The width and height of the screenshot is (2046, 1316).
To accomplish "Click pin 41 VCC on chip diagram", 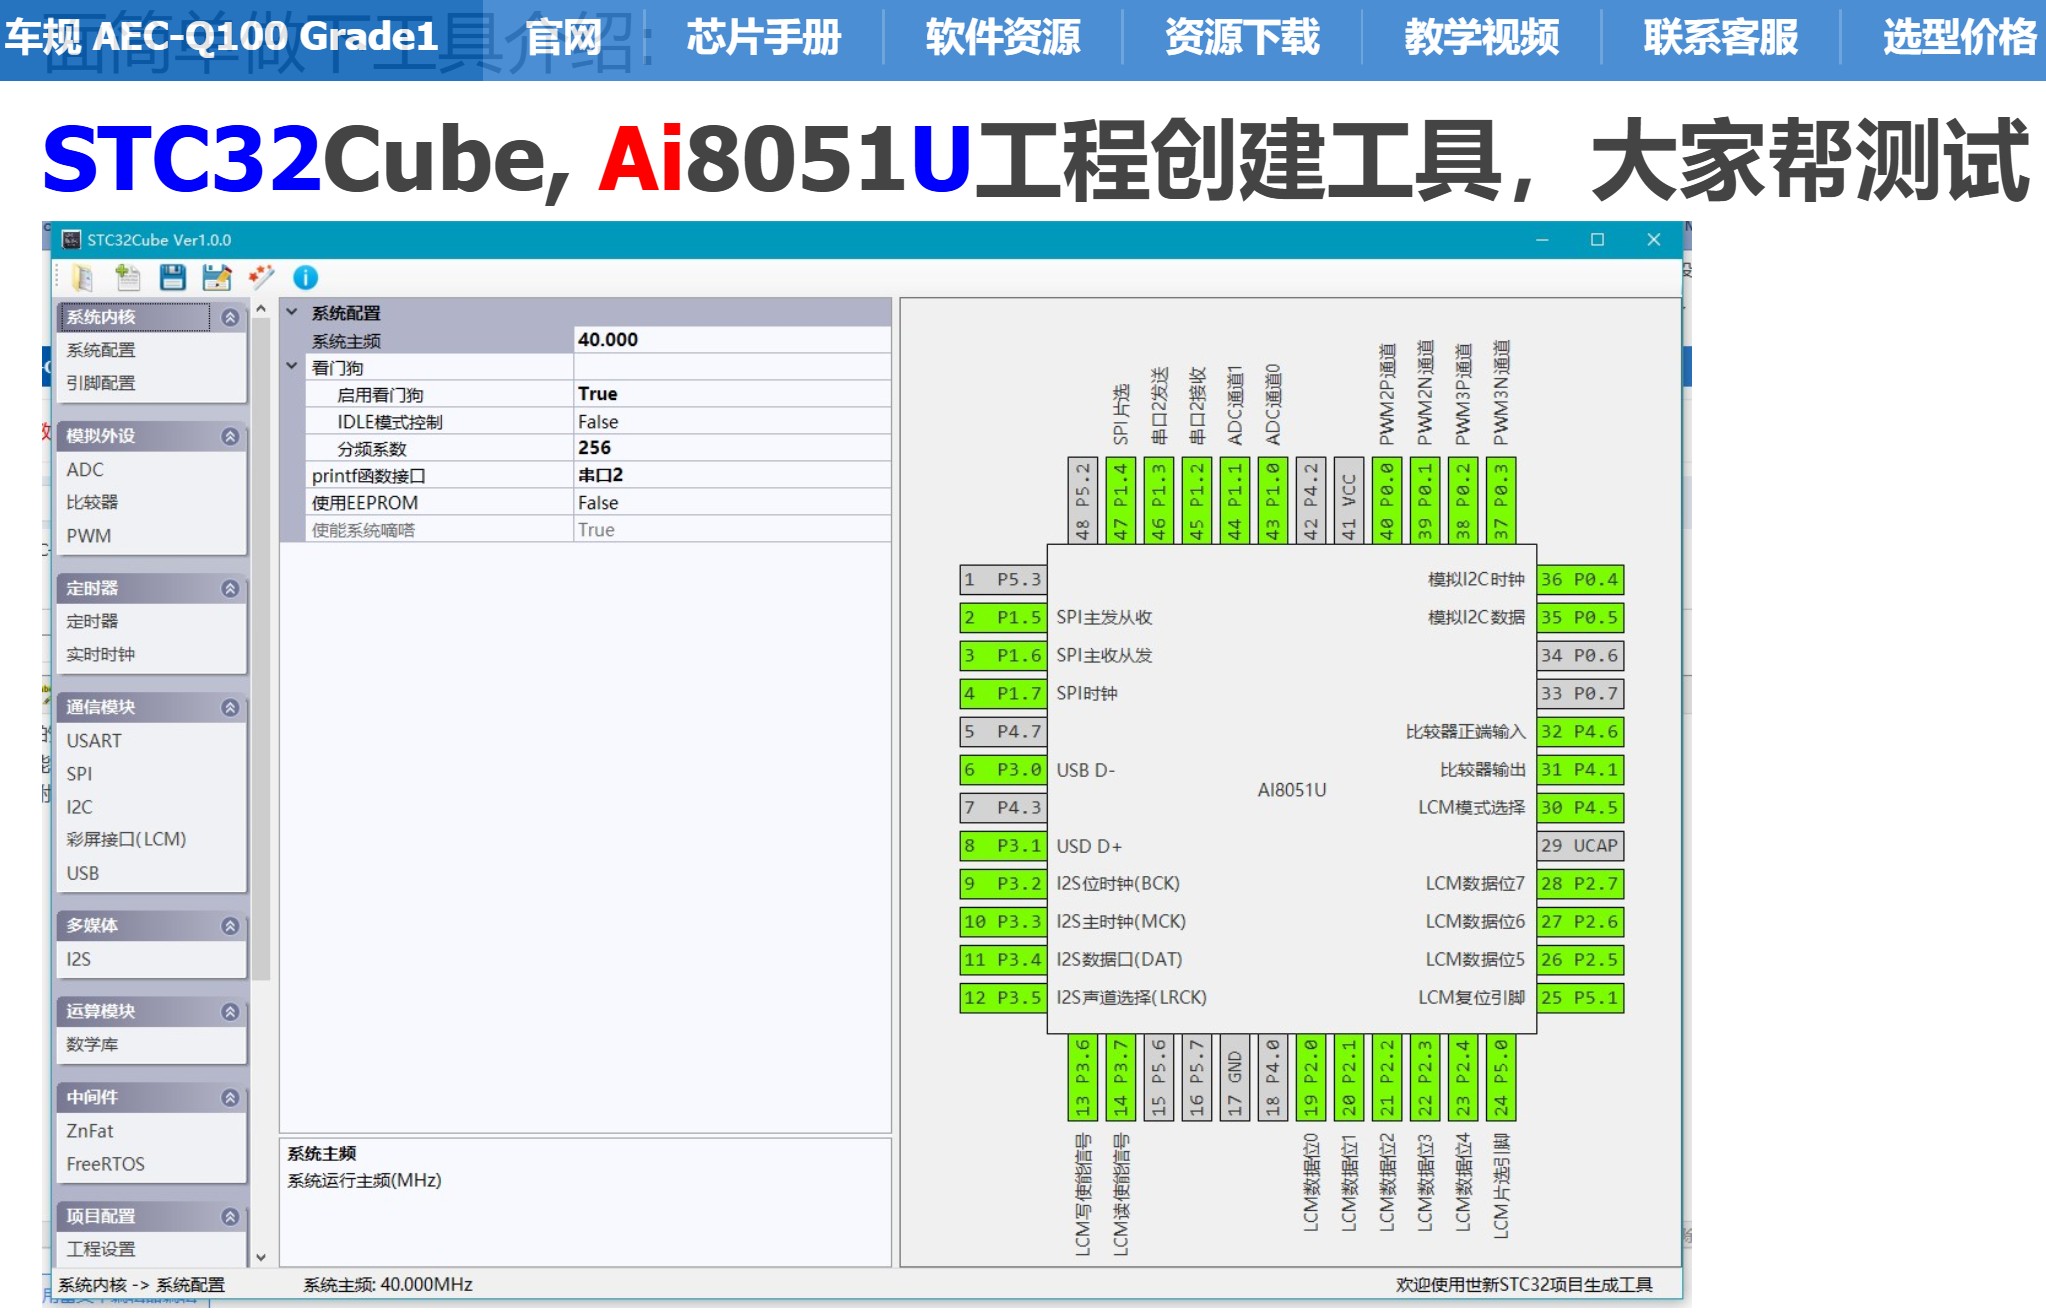I will click(x=1349, y=501).
